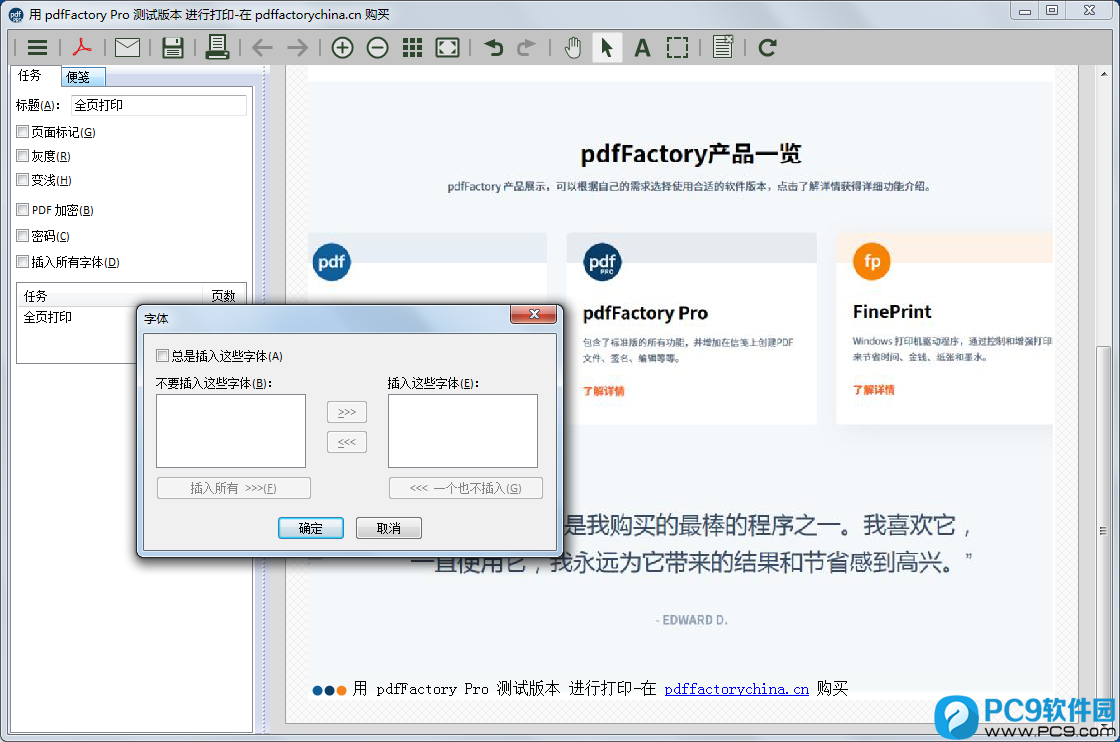The height and width of the screenshot is (742, 1120).
Task: Select the text tool A
Action: point(642,48)
